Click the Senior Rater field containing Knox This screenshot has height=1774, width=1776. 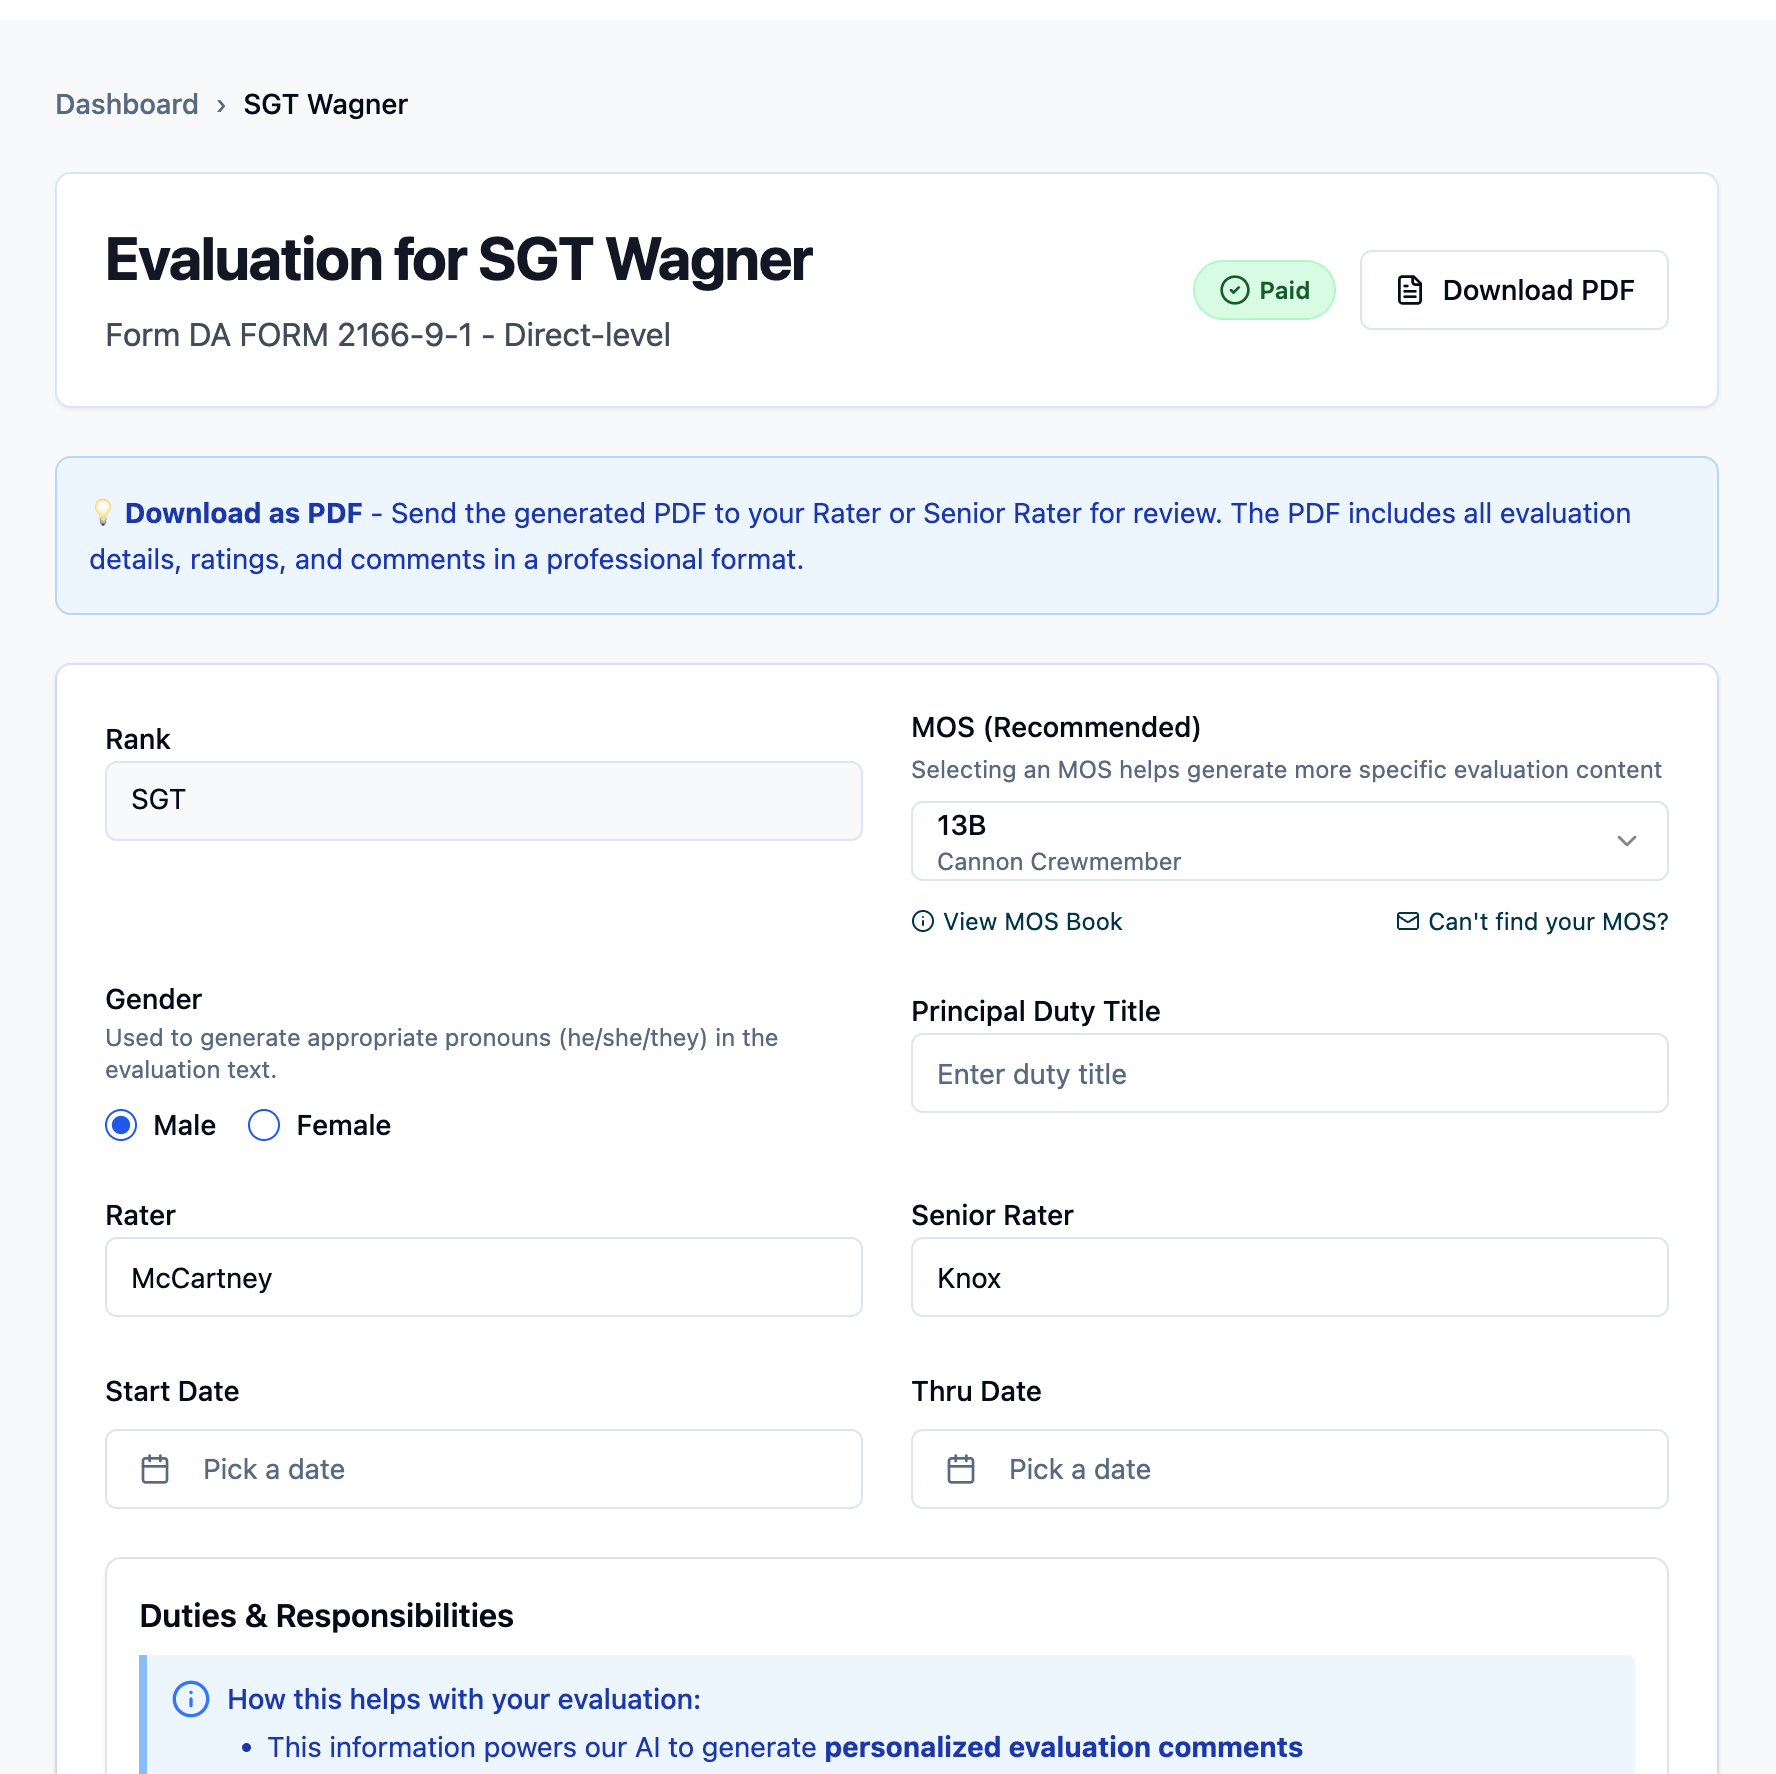click(1288, 1277)
